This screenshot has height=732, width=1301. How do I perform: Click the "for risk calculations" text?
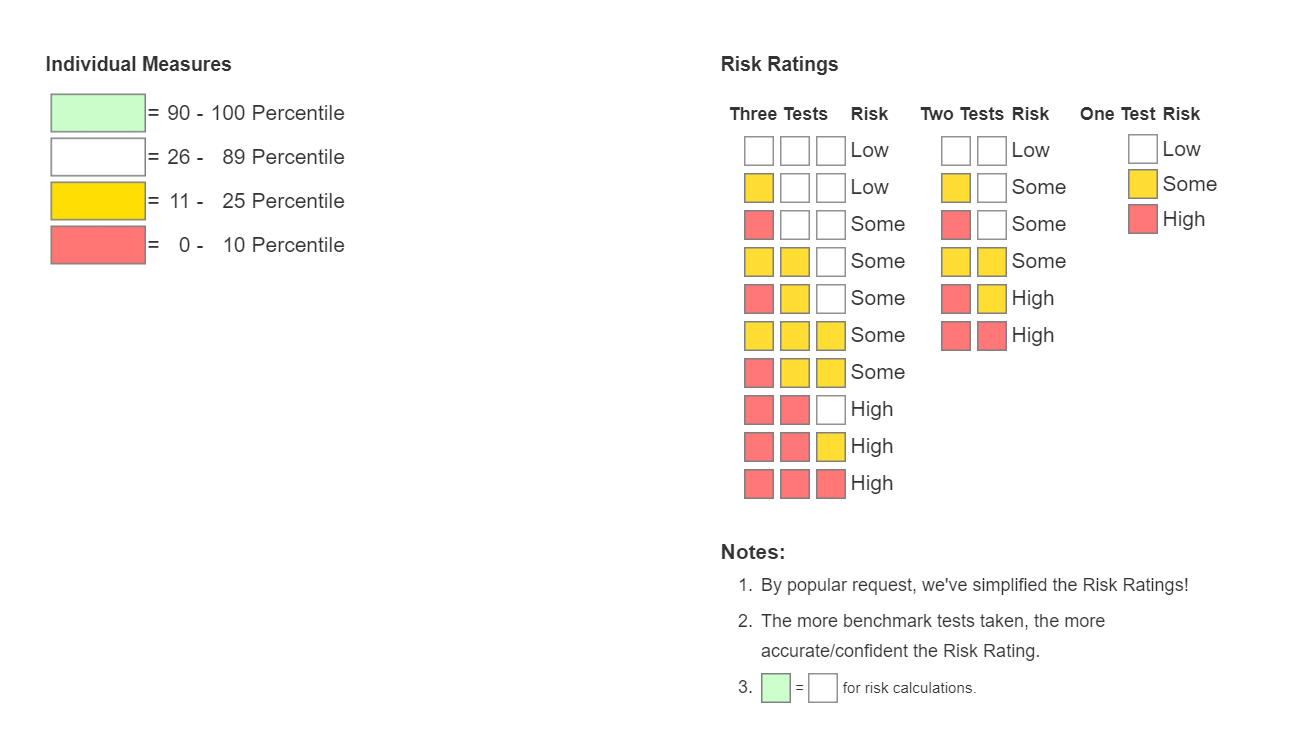[x=909, y=688]
